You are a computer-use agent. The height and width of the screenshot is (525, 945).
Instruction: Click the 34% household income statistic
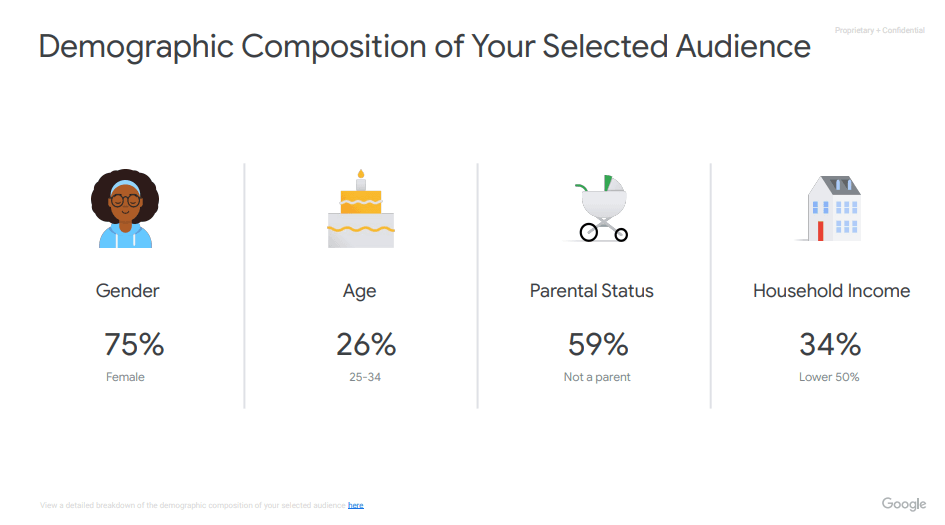coord(830,345)
